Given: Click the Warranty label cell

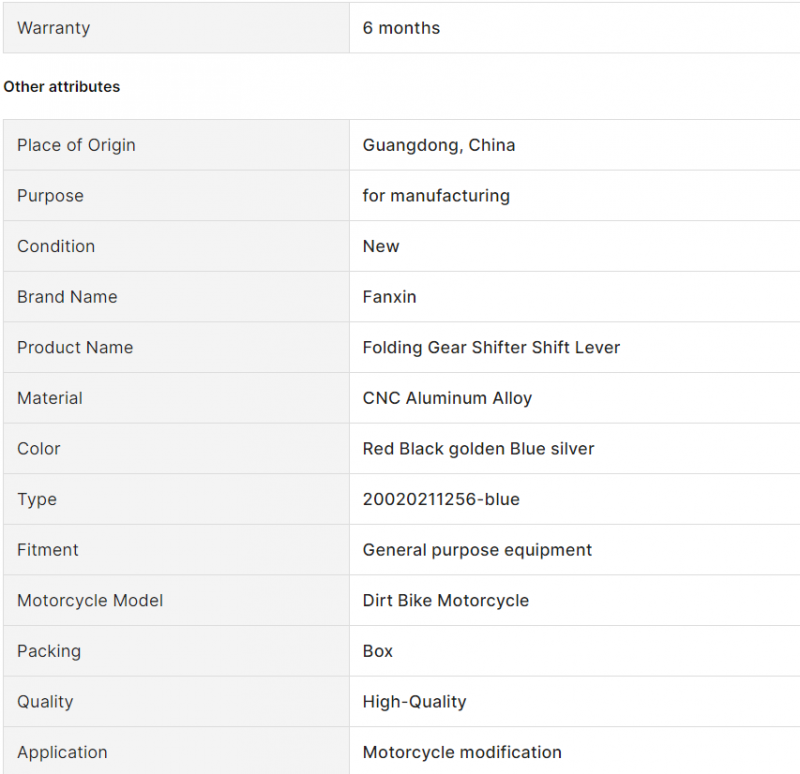Looking at the screenshot, I should pos(176,28).
